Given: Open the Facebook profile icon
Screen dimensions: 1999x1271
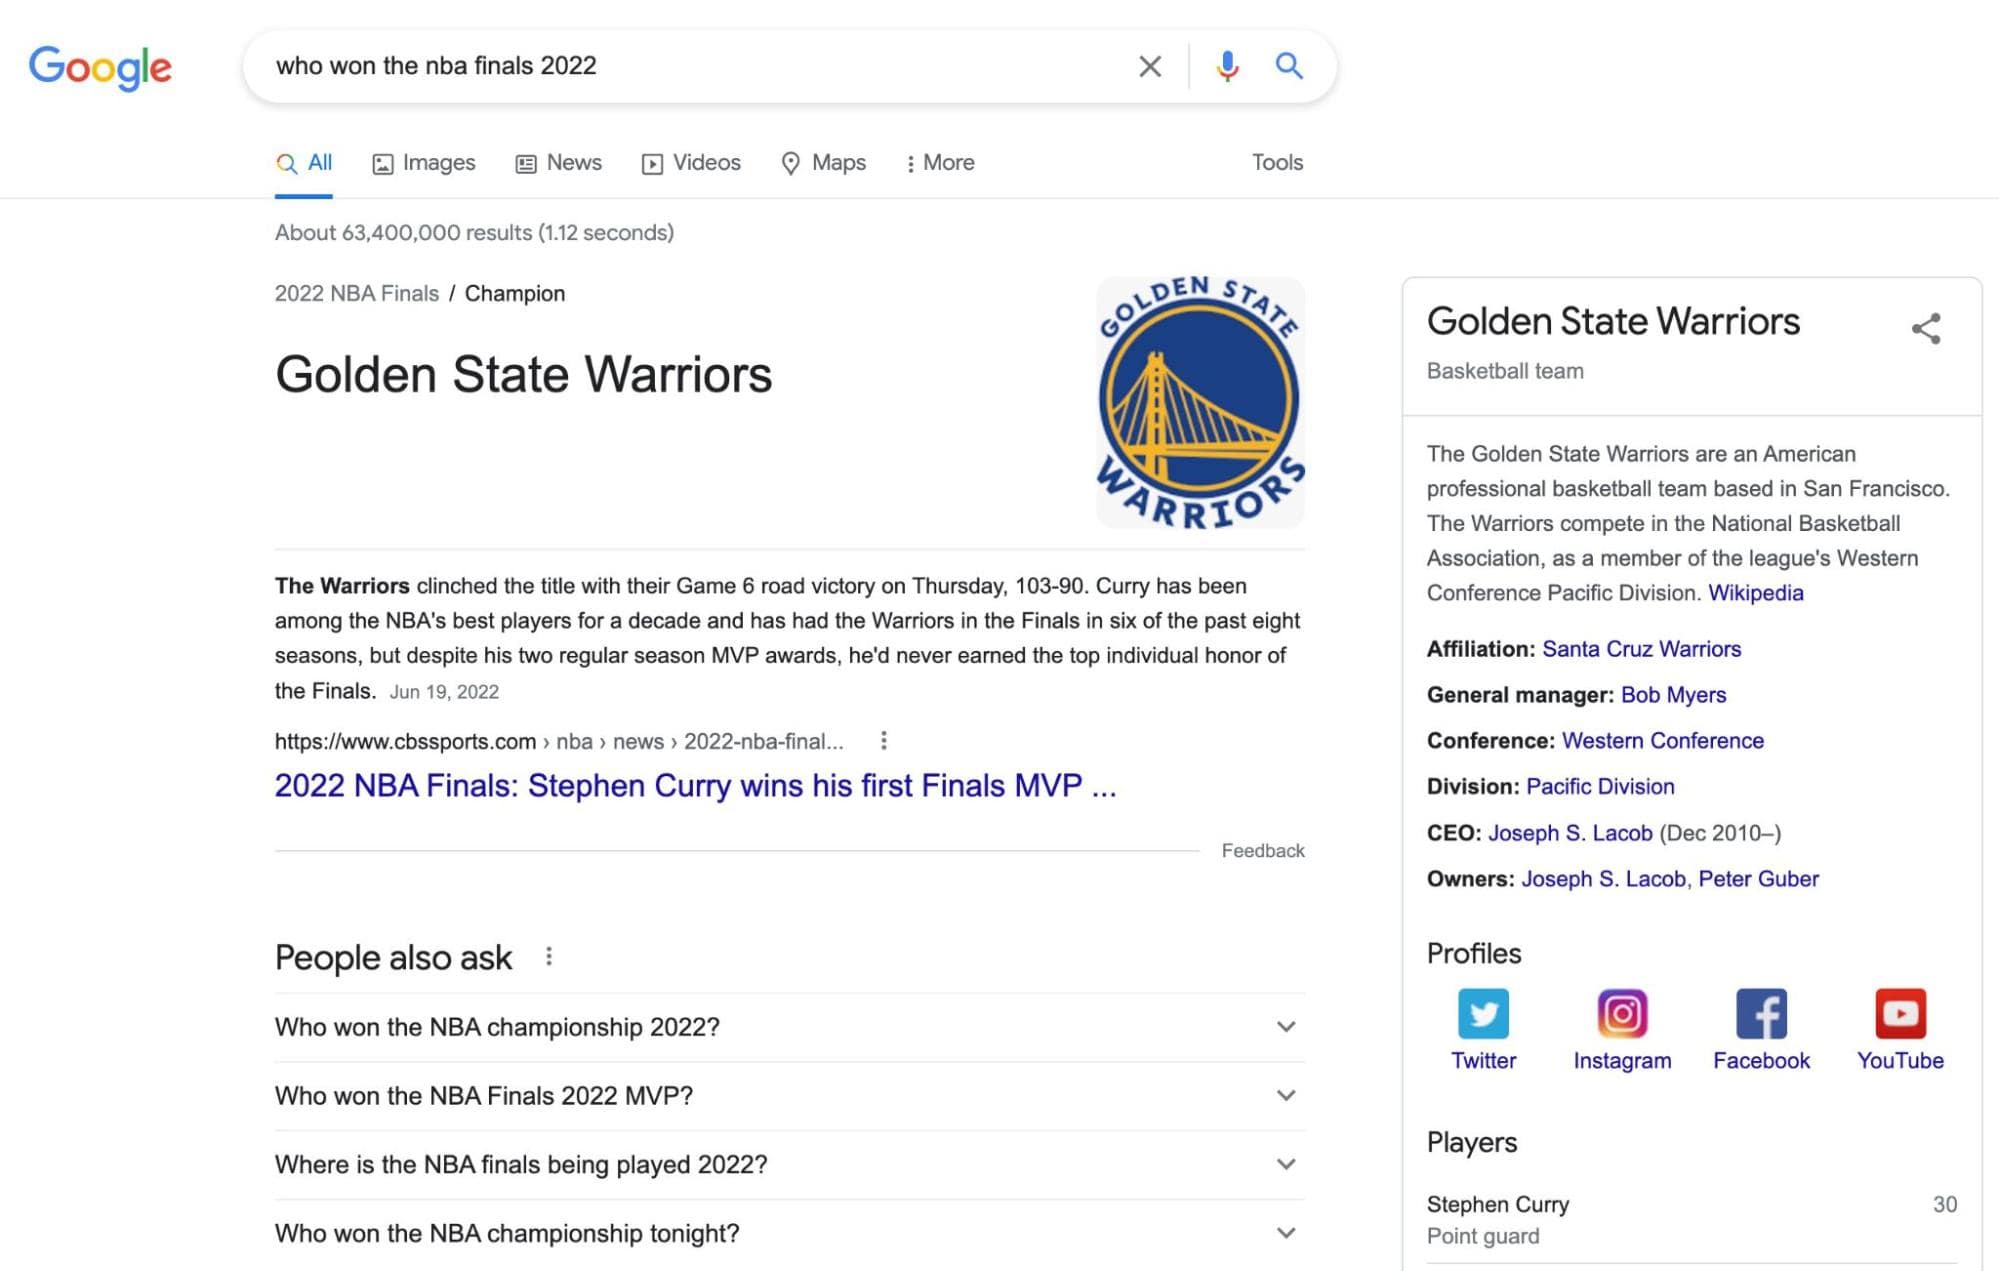Looking at the screenshot, I should click(x=1761, y=1014).
